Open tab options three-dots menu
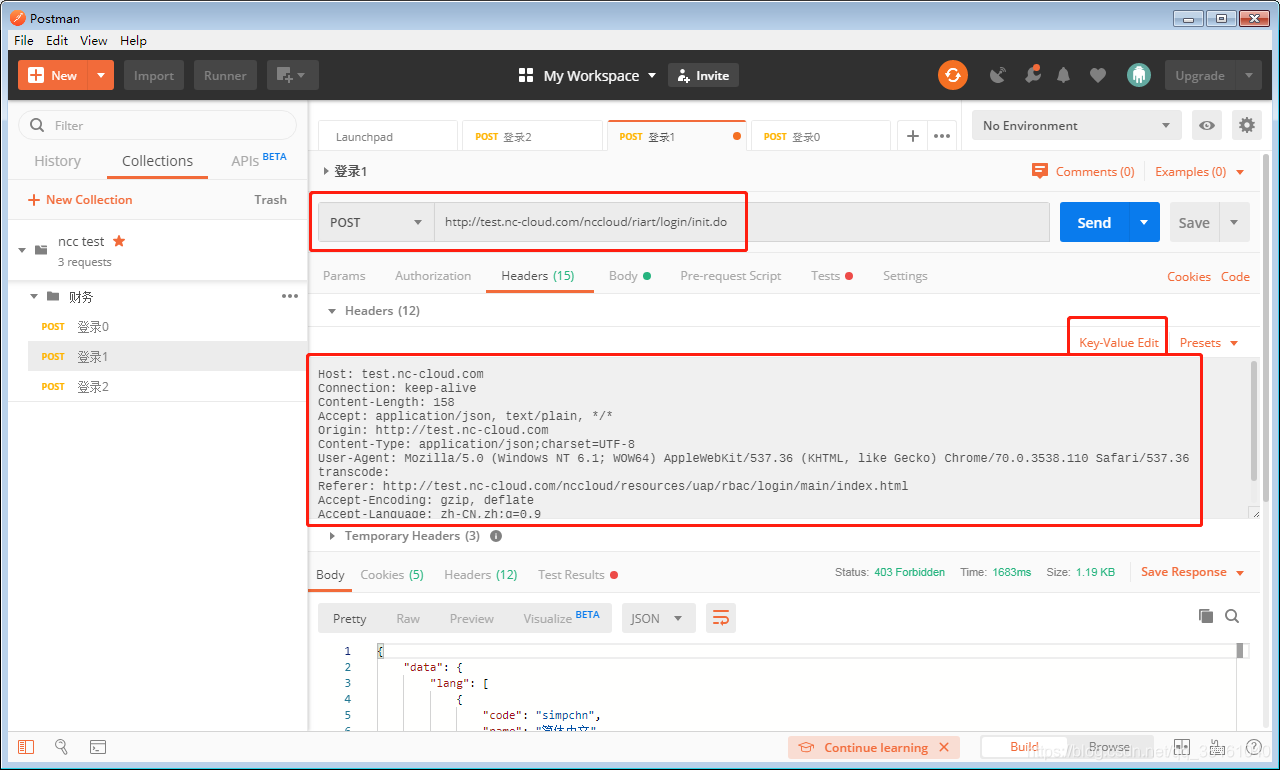Screen dimensions: 1280x770 point(942,136)
